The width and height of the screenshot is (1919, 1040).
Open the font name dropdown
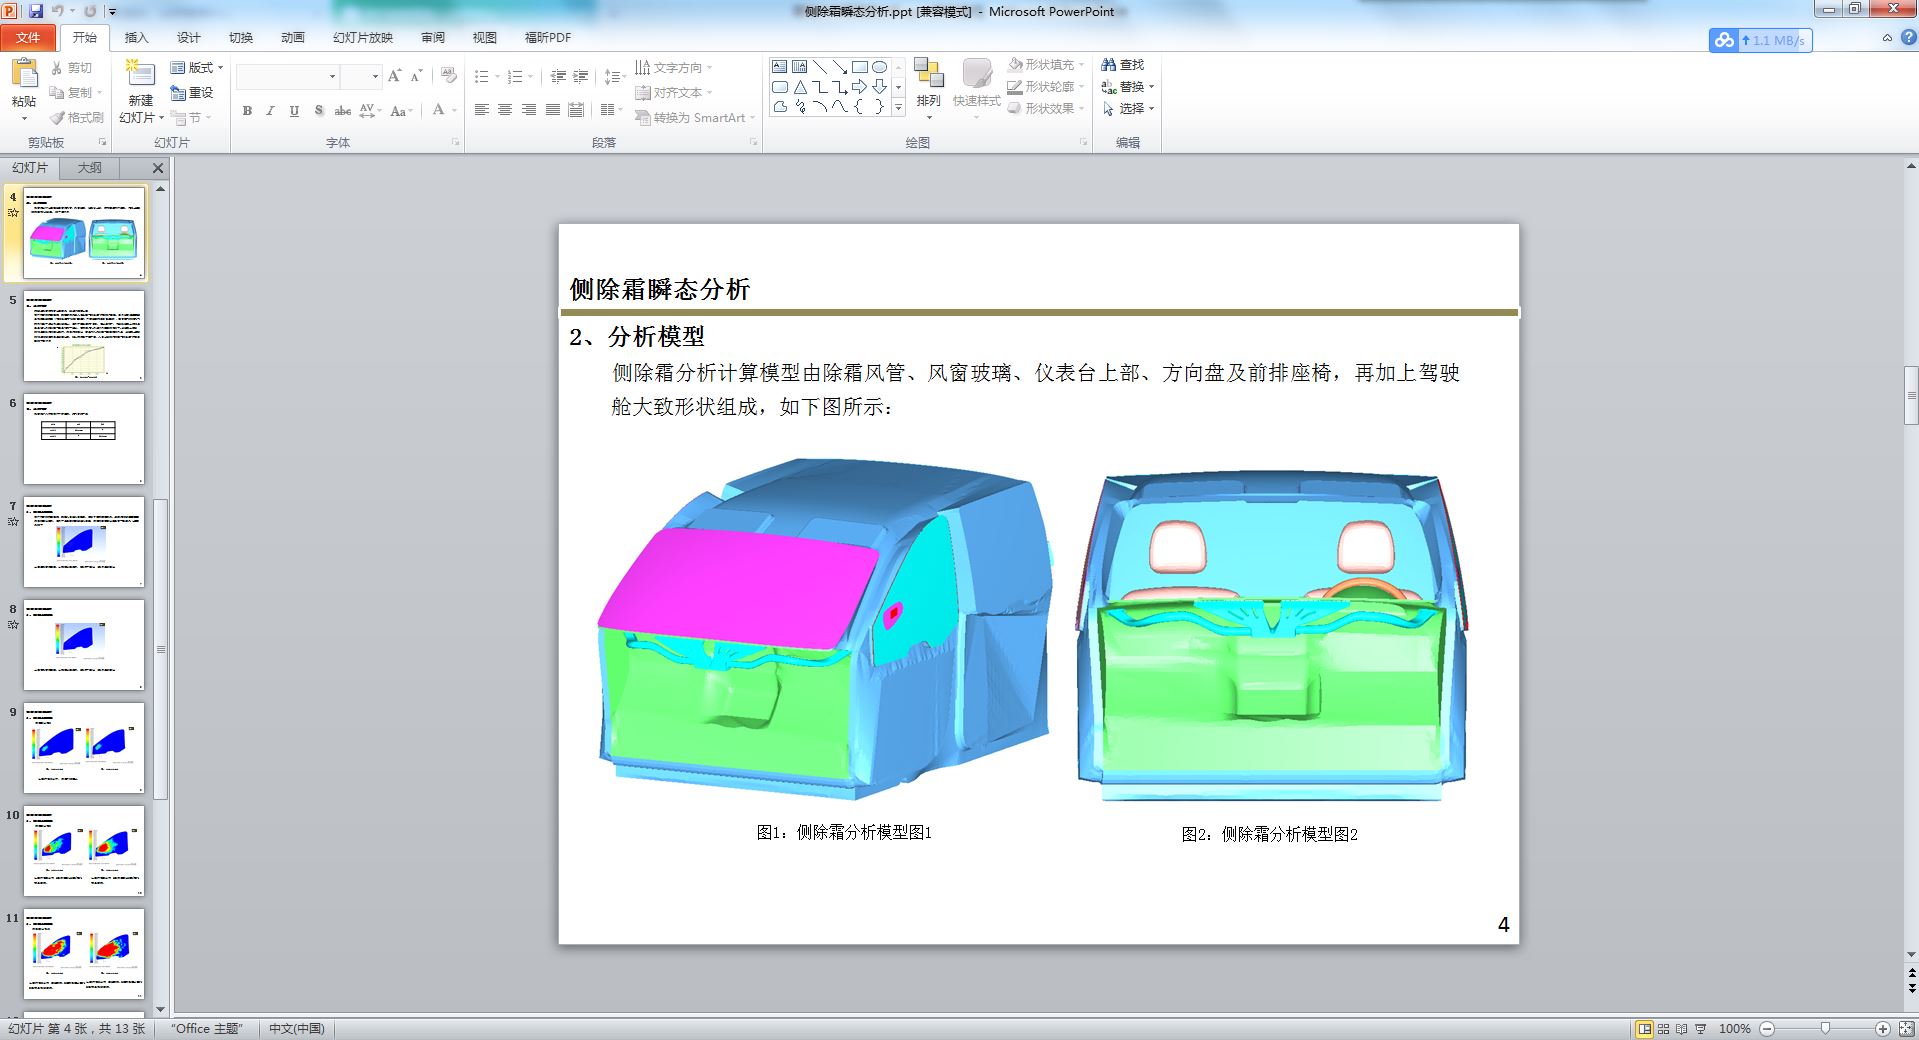(x=332, y=77)
